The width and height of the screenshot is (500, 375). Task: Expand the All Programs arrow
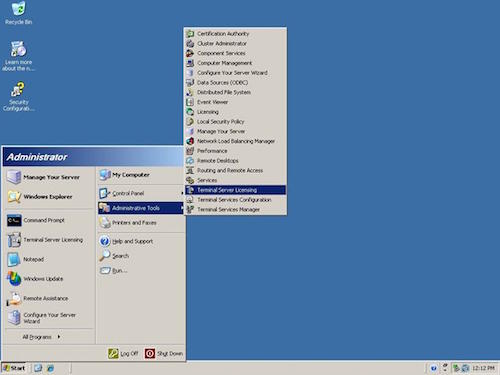point(59,337)
